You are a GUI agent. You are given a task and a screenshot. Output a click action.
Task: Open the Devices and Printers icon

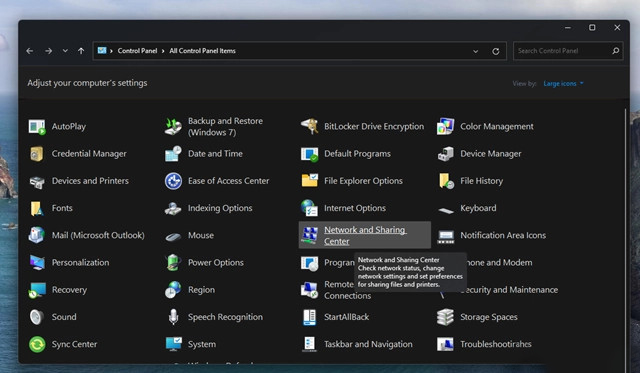37,181
